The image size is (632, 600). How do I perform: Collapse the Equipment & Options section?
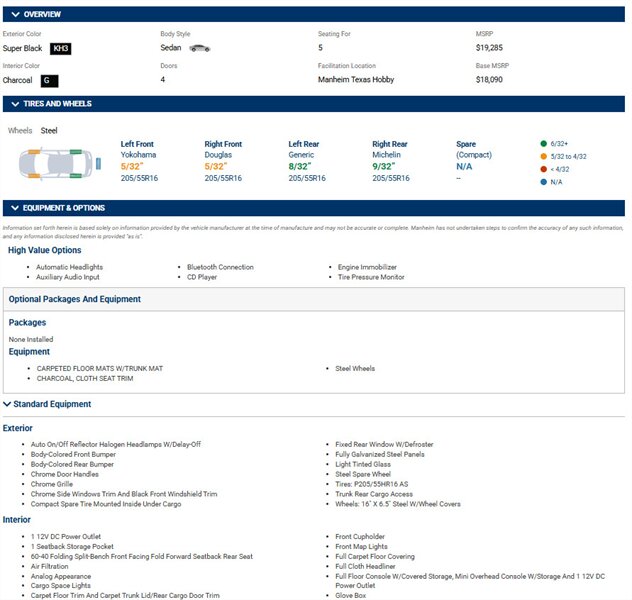(x=16, y=208)
